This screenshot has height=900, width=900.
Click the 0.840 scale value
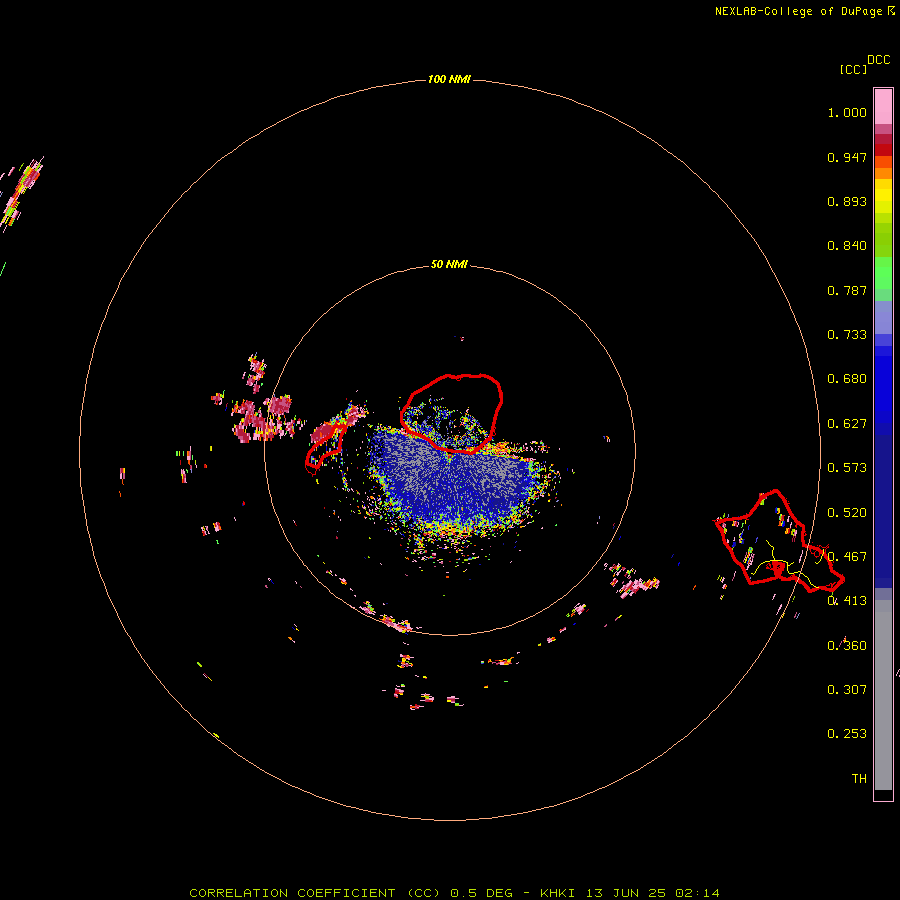point(847,246)
